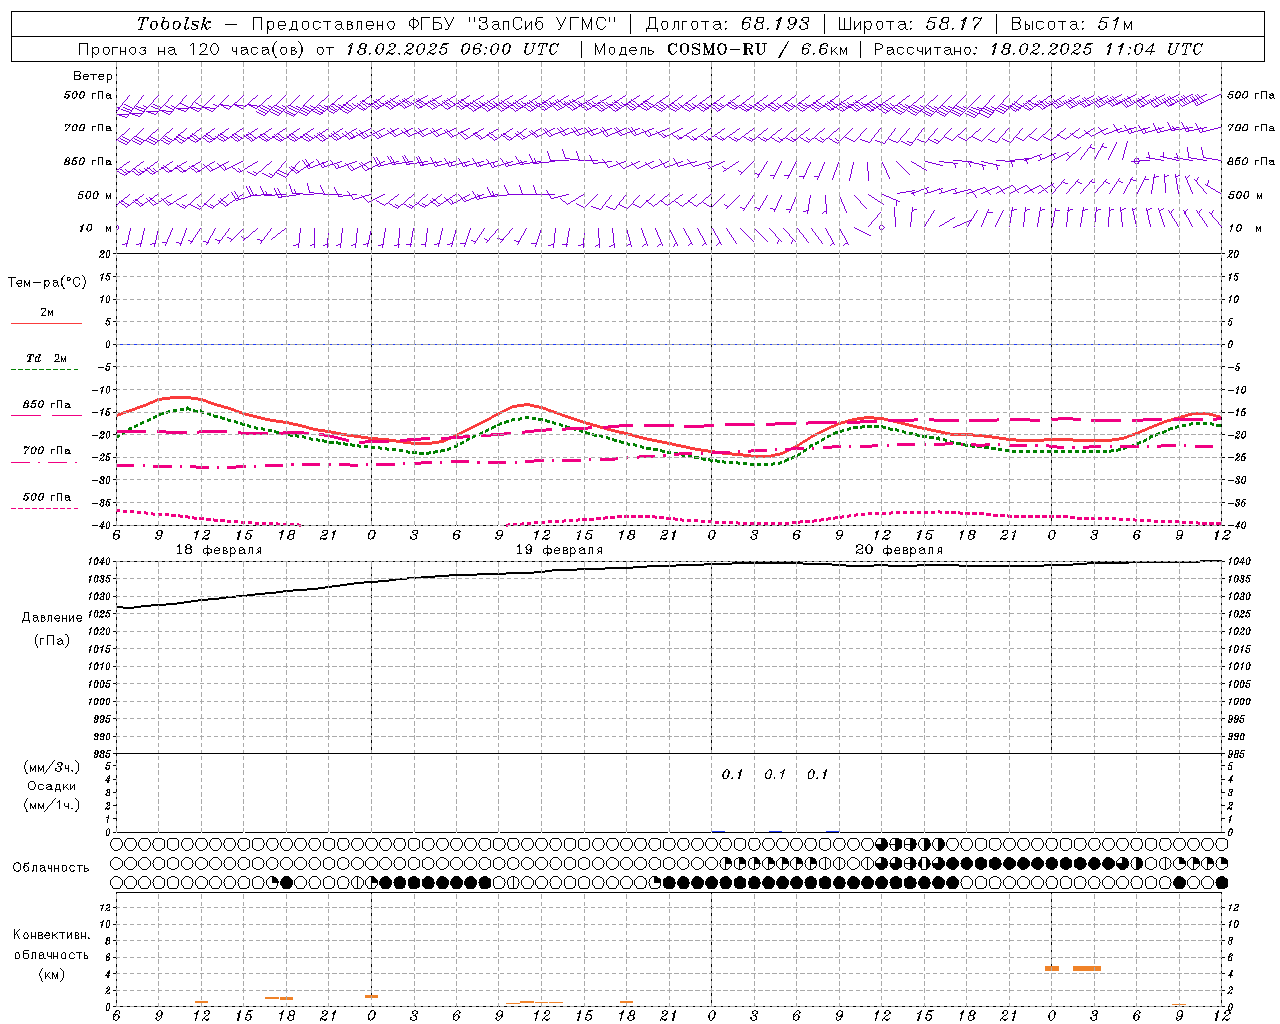
Task: Click the 10 м wind level label on left
Action: click(x=96, y=228)
